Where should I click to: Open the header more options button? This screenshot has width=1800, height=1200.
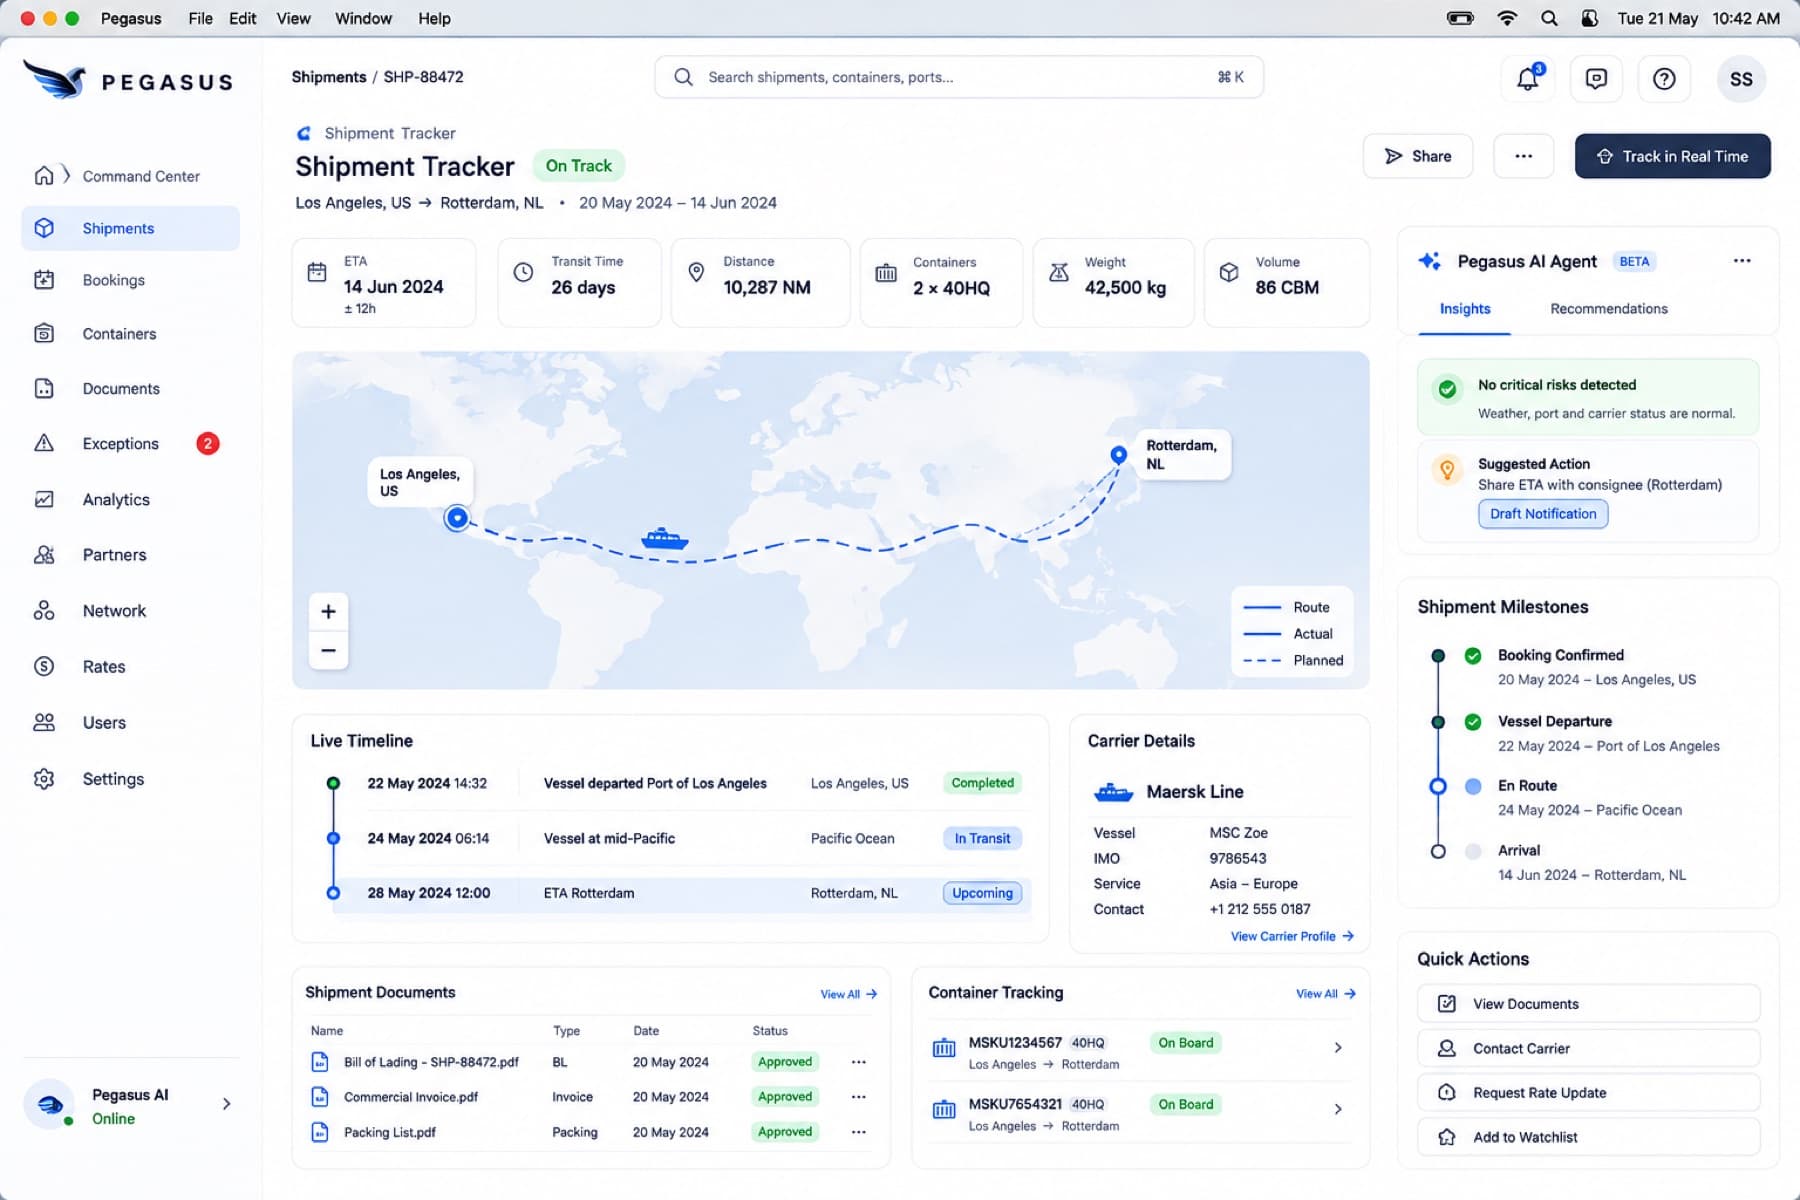pos(1523,156)
